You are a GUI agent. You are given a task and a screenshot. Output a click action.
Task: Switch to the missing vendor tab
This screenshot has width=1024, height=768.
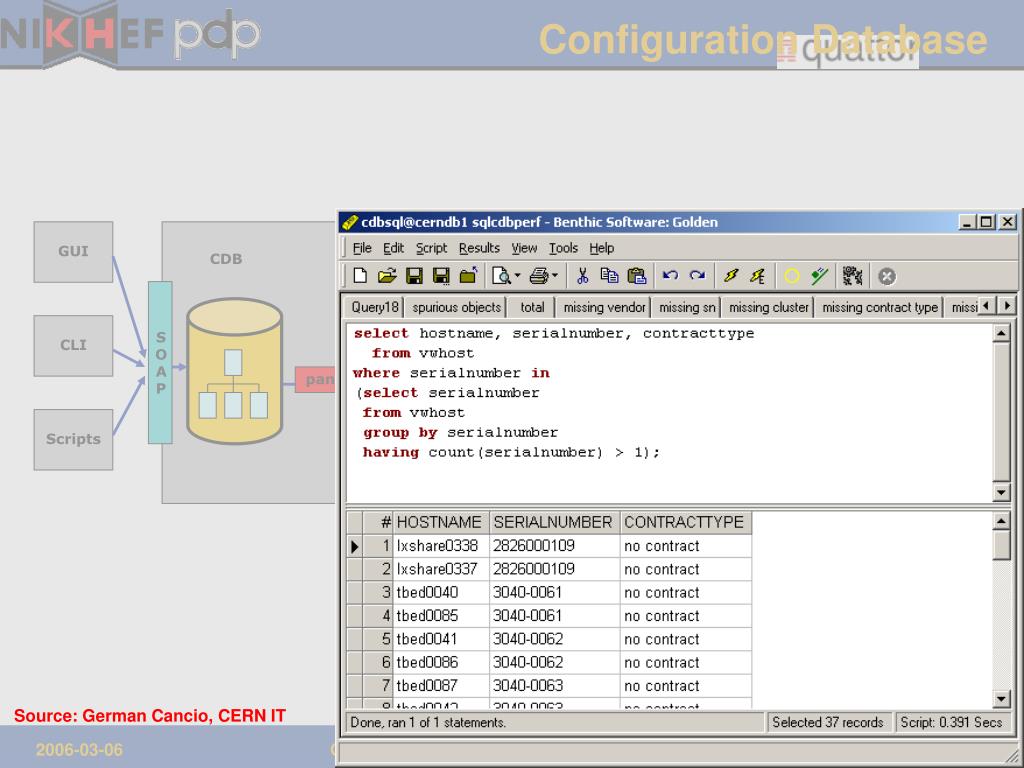coord(605,307)
